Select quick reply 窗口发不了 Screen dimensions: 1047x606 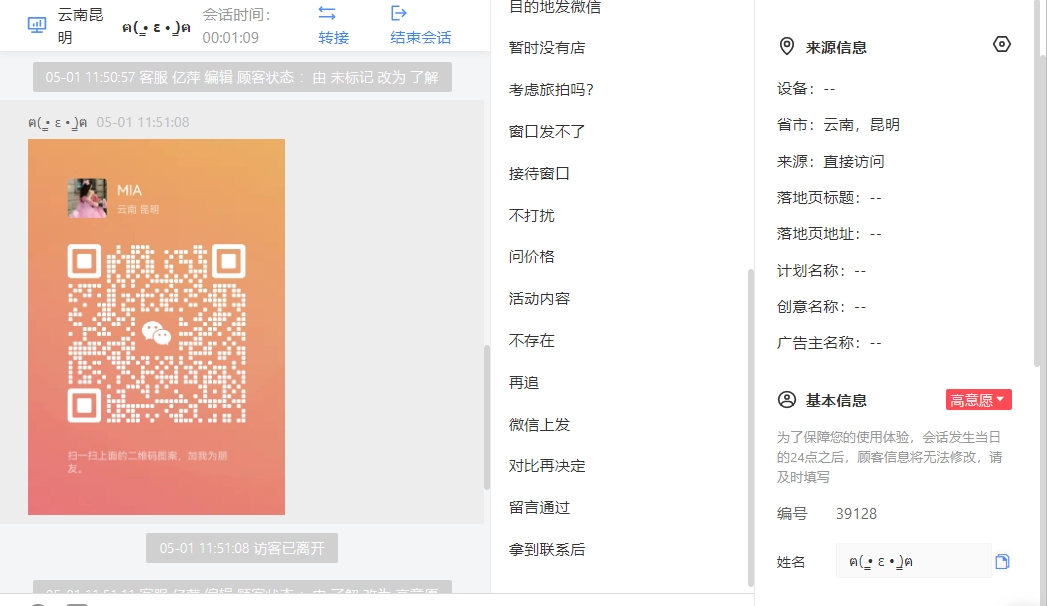547,131
